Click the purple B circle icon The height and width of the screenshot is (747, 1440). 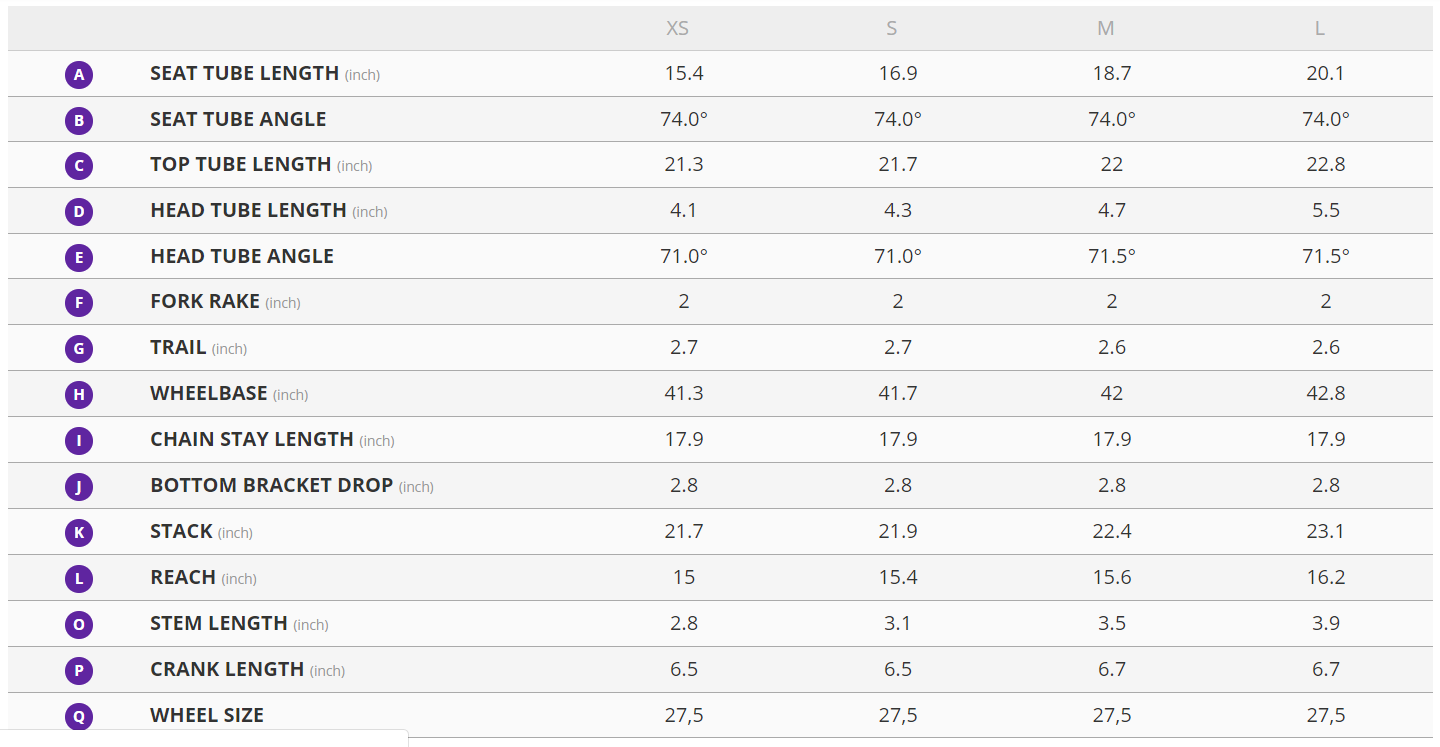[79, 121]
